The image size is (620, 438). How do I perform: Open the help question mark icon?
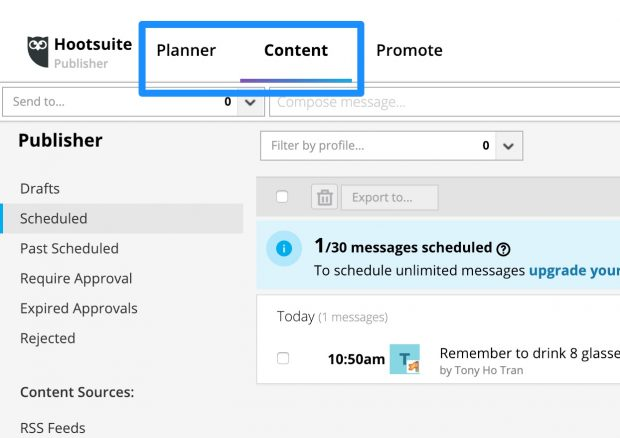pyautogui.click(x=503, y=249)
